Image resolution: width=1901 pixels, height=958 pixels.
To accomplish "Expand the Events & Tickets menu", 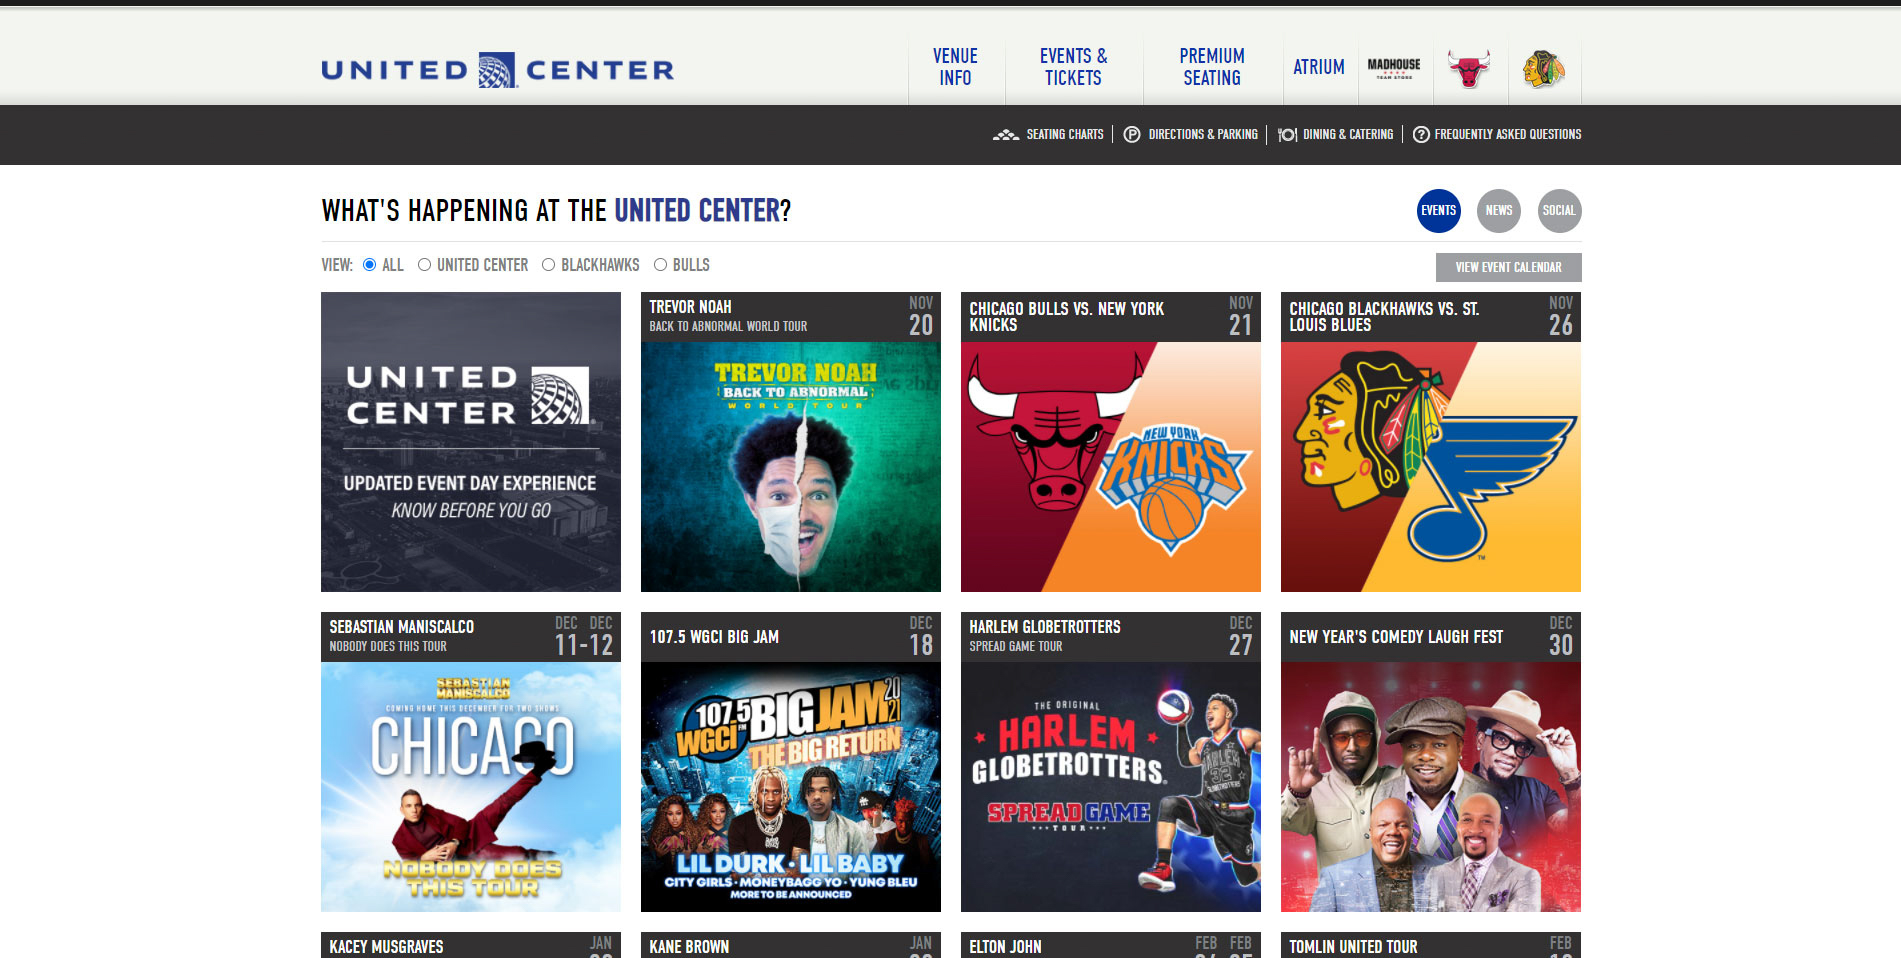I will pos(1073,67).
